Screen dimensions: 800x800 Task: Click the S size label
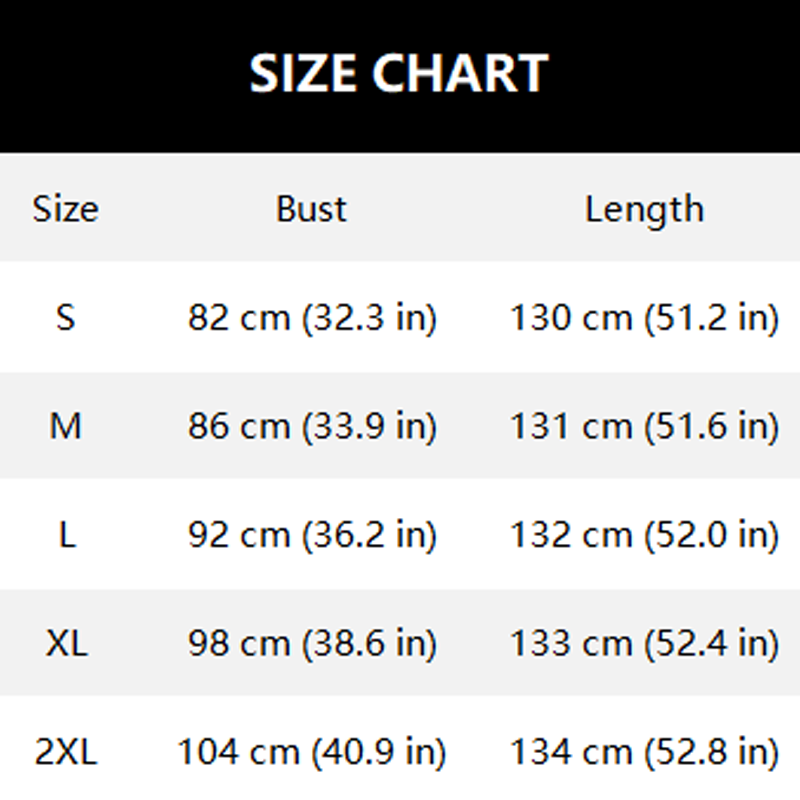coord(66,318)
